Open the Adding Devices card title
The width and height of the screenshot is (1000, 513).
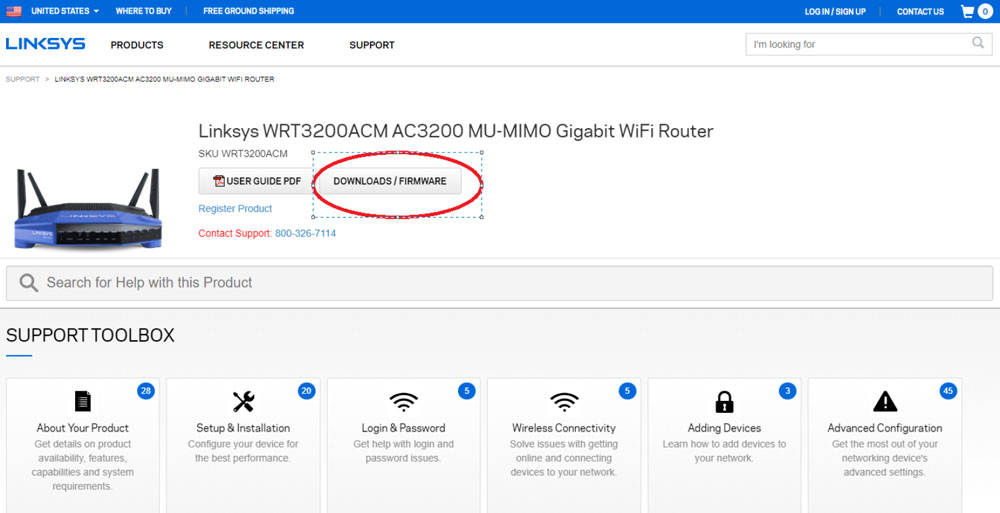pyautogui.click(x=724, y=428)
